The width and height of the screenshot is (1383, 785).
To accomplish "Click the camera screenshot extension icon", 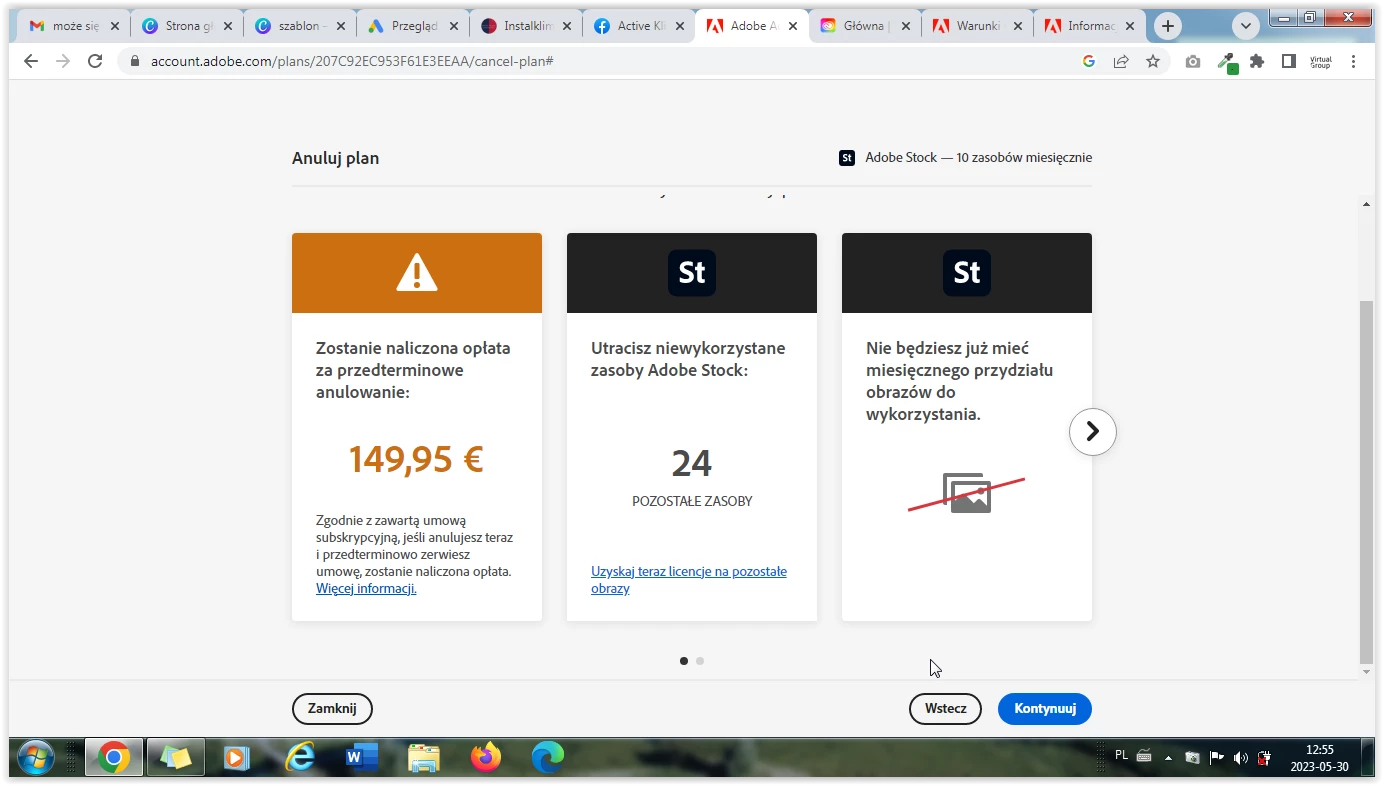I will tap(1193, 61).
